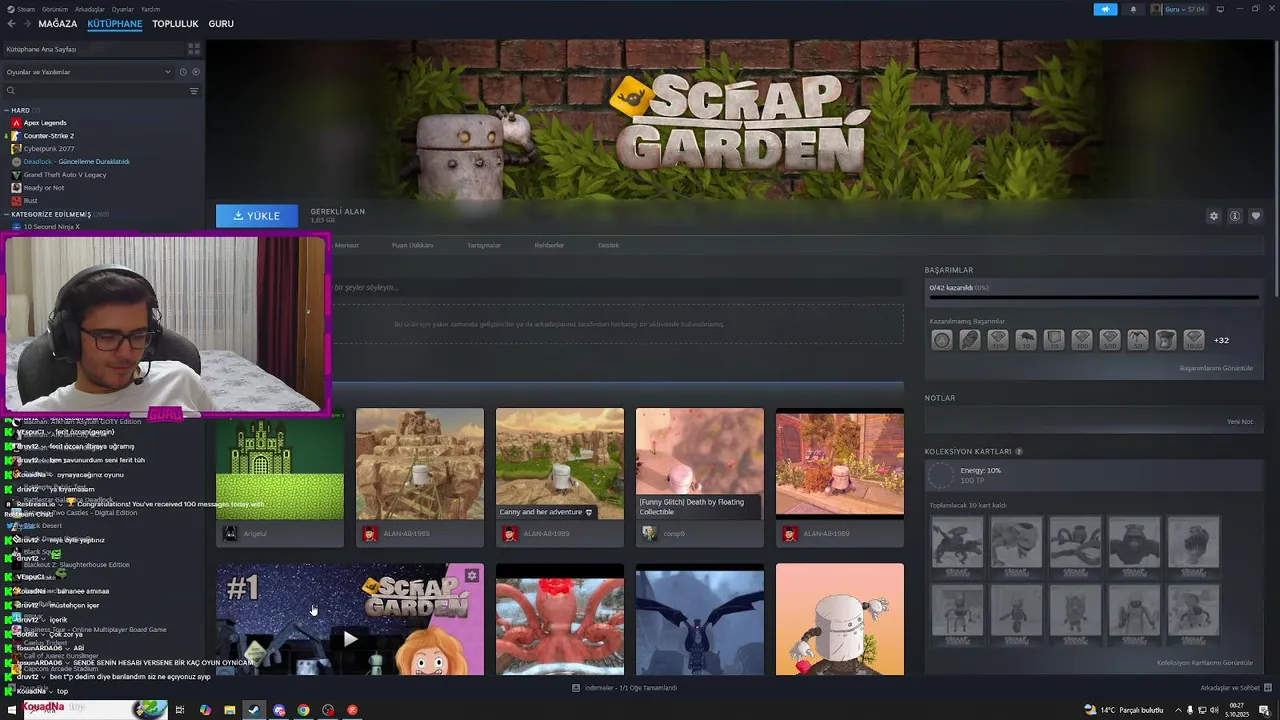Open Steam from the taskbar
The image size is (1280, 720).
254,710
